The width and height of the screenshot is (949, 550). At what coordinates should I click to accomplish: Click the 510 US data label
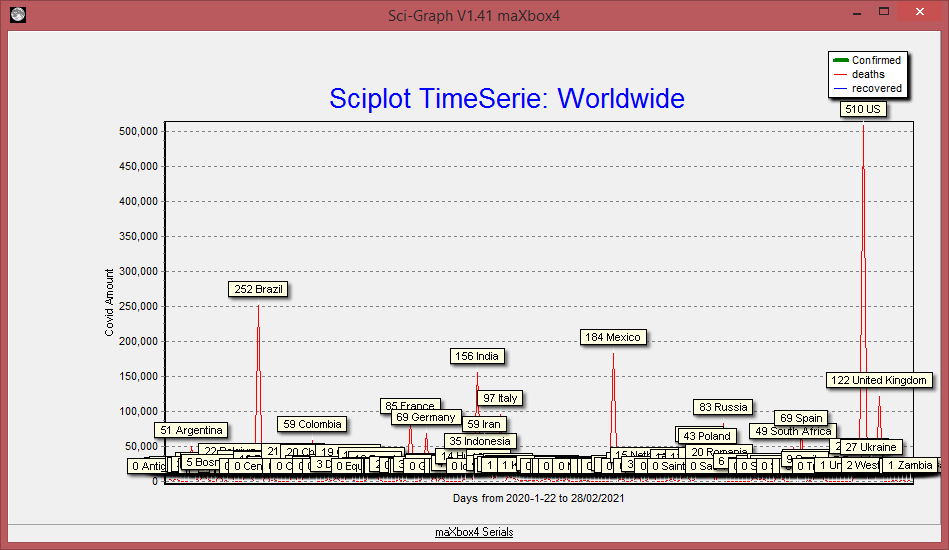click(862, 109)
